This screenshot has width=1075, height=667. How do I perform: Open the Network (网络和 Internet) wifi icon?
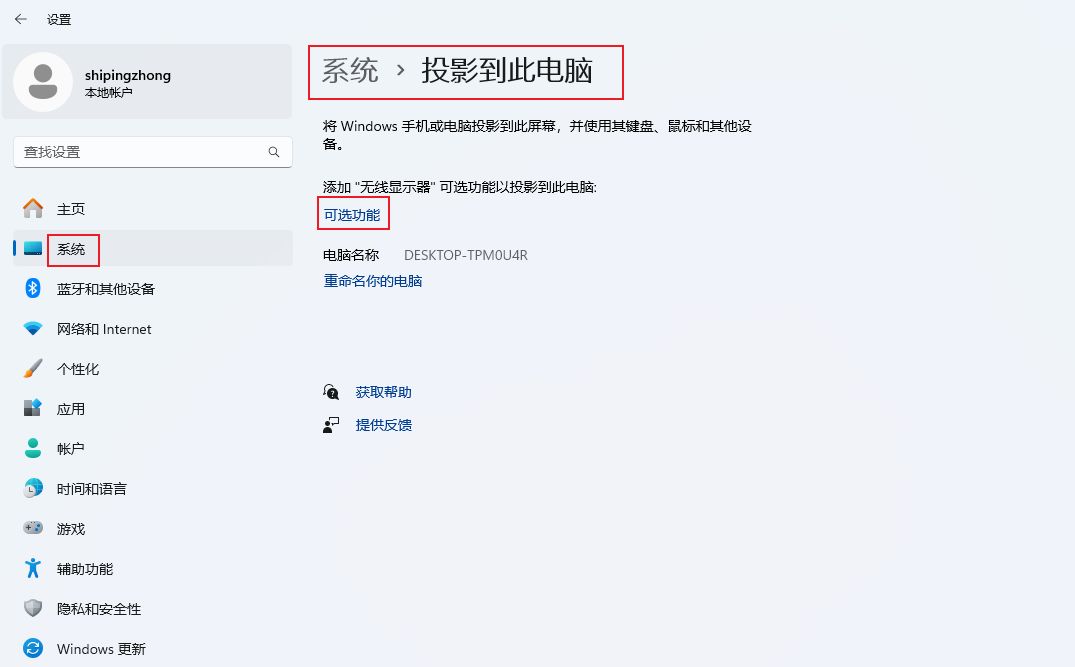(x=33, y=329)
